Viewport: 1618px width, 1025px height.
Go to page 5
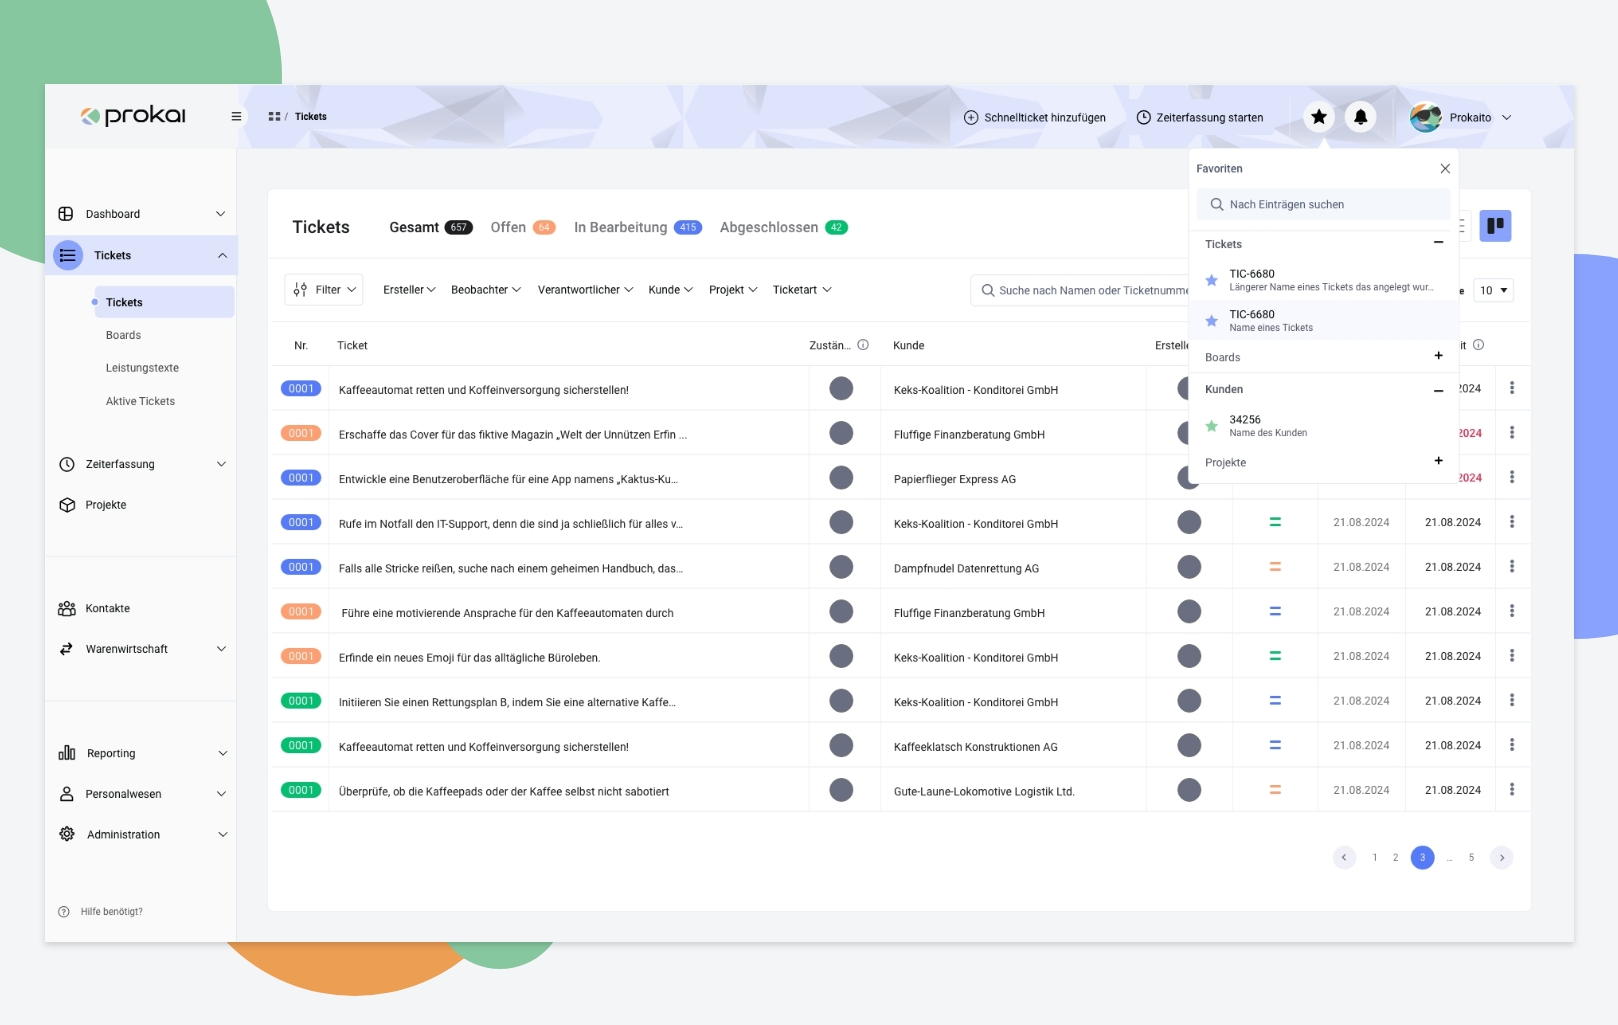(1471, 857)
